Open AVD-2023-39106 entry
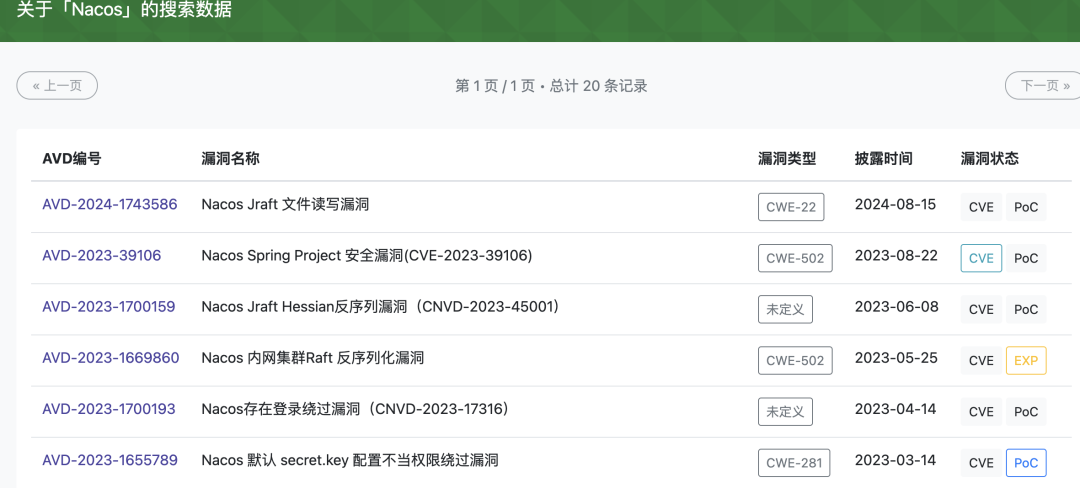 pos(101,255)
